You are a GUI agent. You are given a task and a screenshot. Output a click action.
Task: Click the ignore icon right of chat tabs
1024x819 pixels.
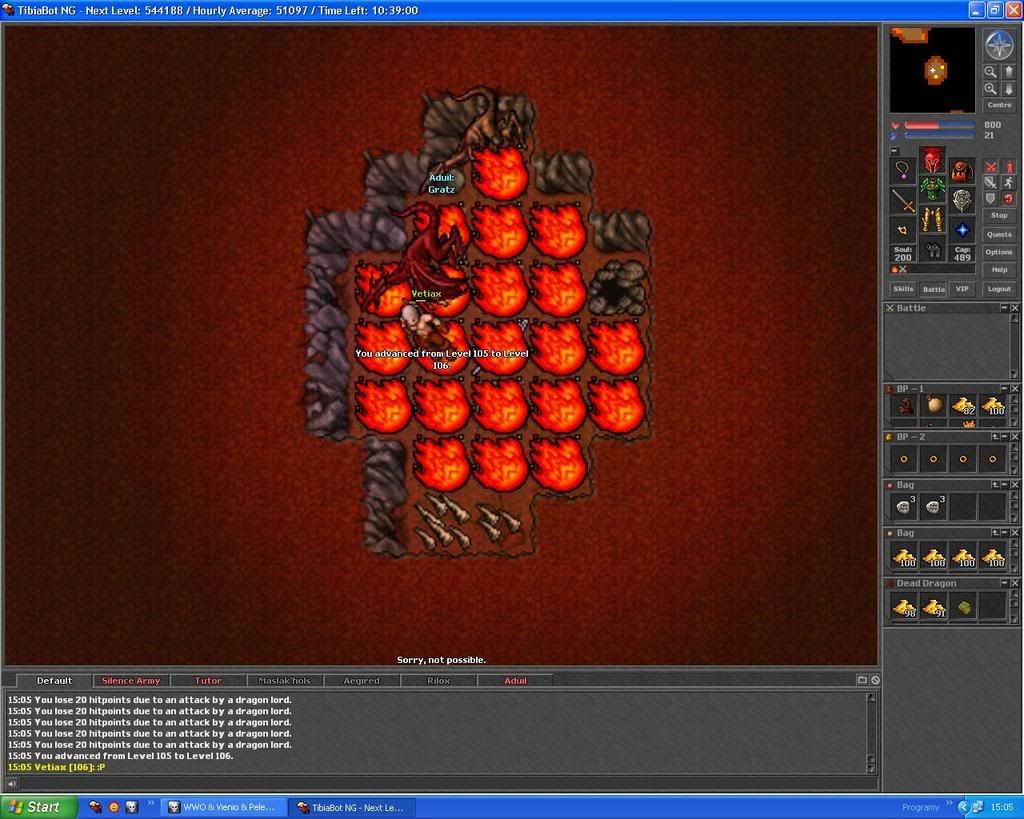875,680
